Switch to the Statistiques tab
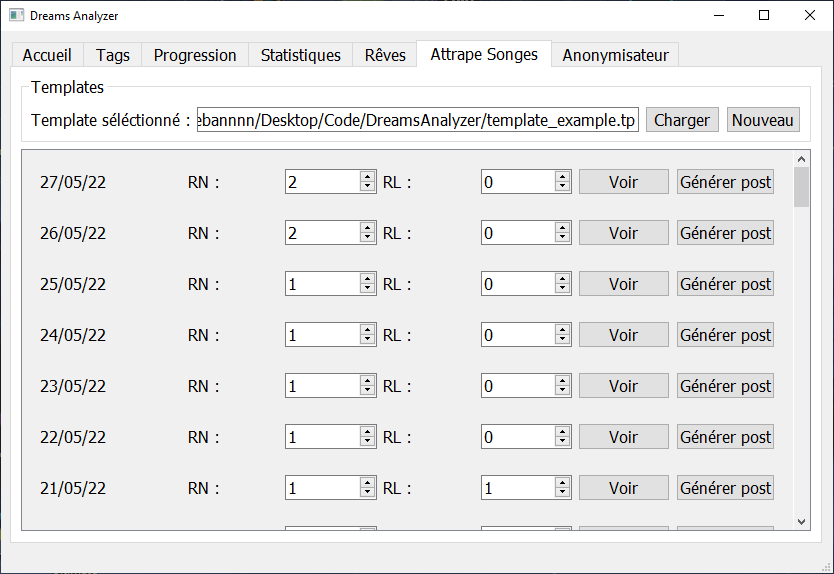The image size is (834, 574). pos(300,55)
